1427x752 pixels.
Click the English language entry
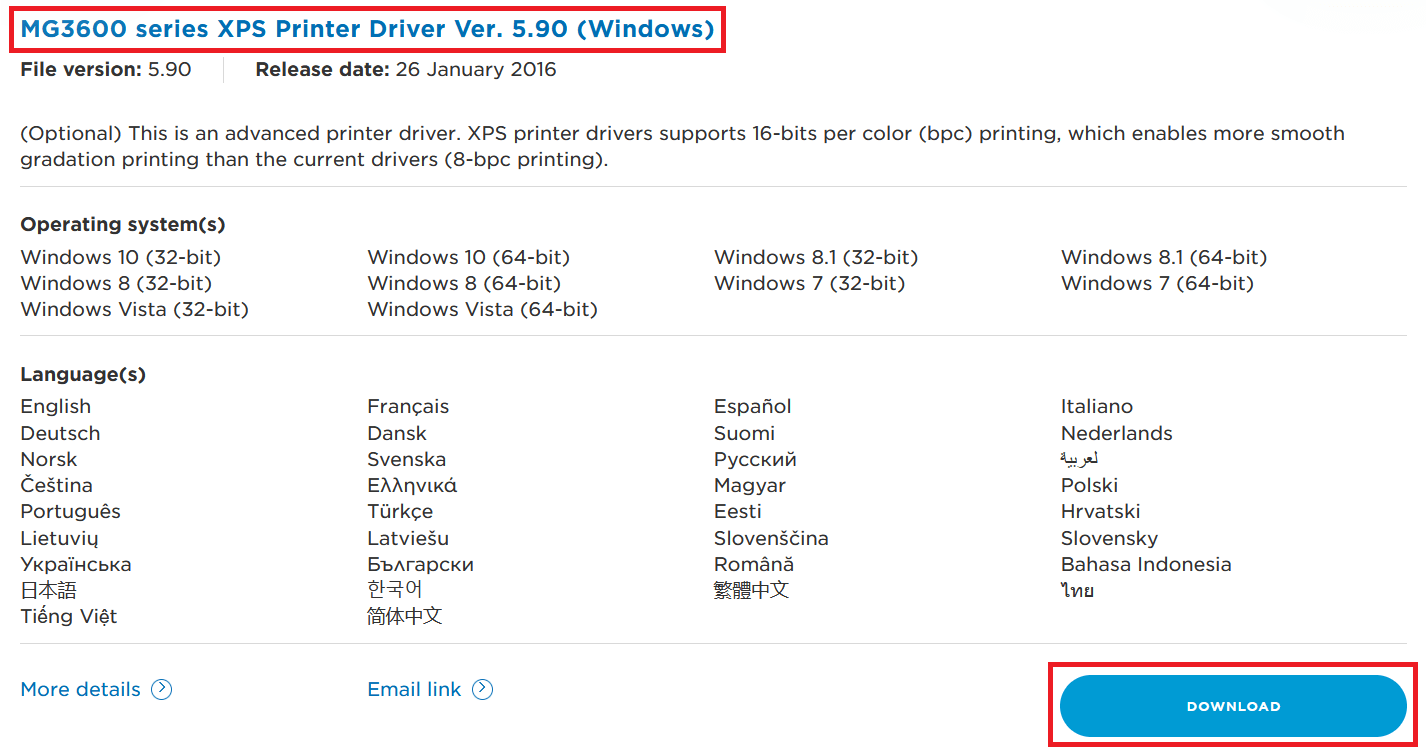[x=56, y=406]
